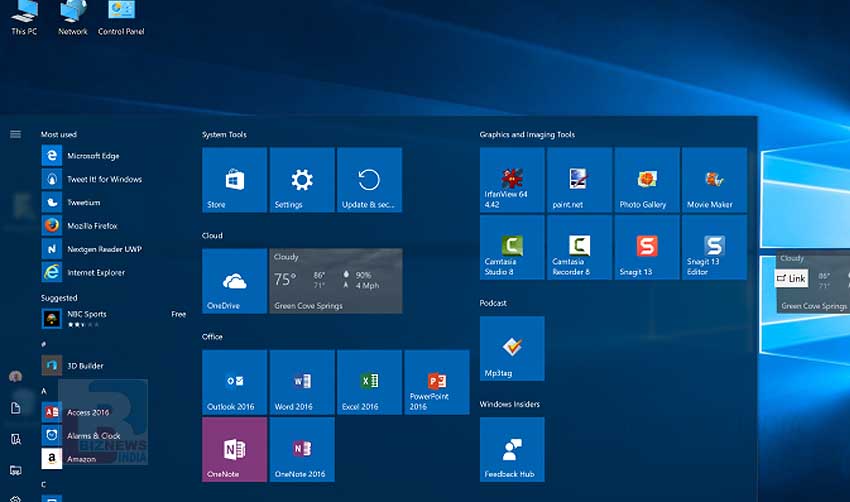850x502 pixels.
Task: Launch the Word 2016 tile
Action: point(302,382)
